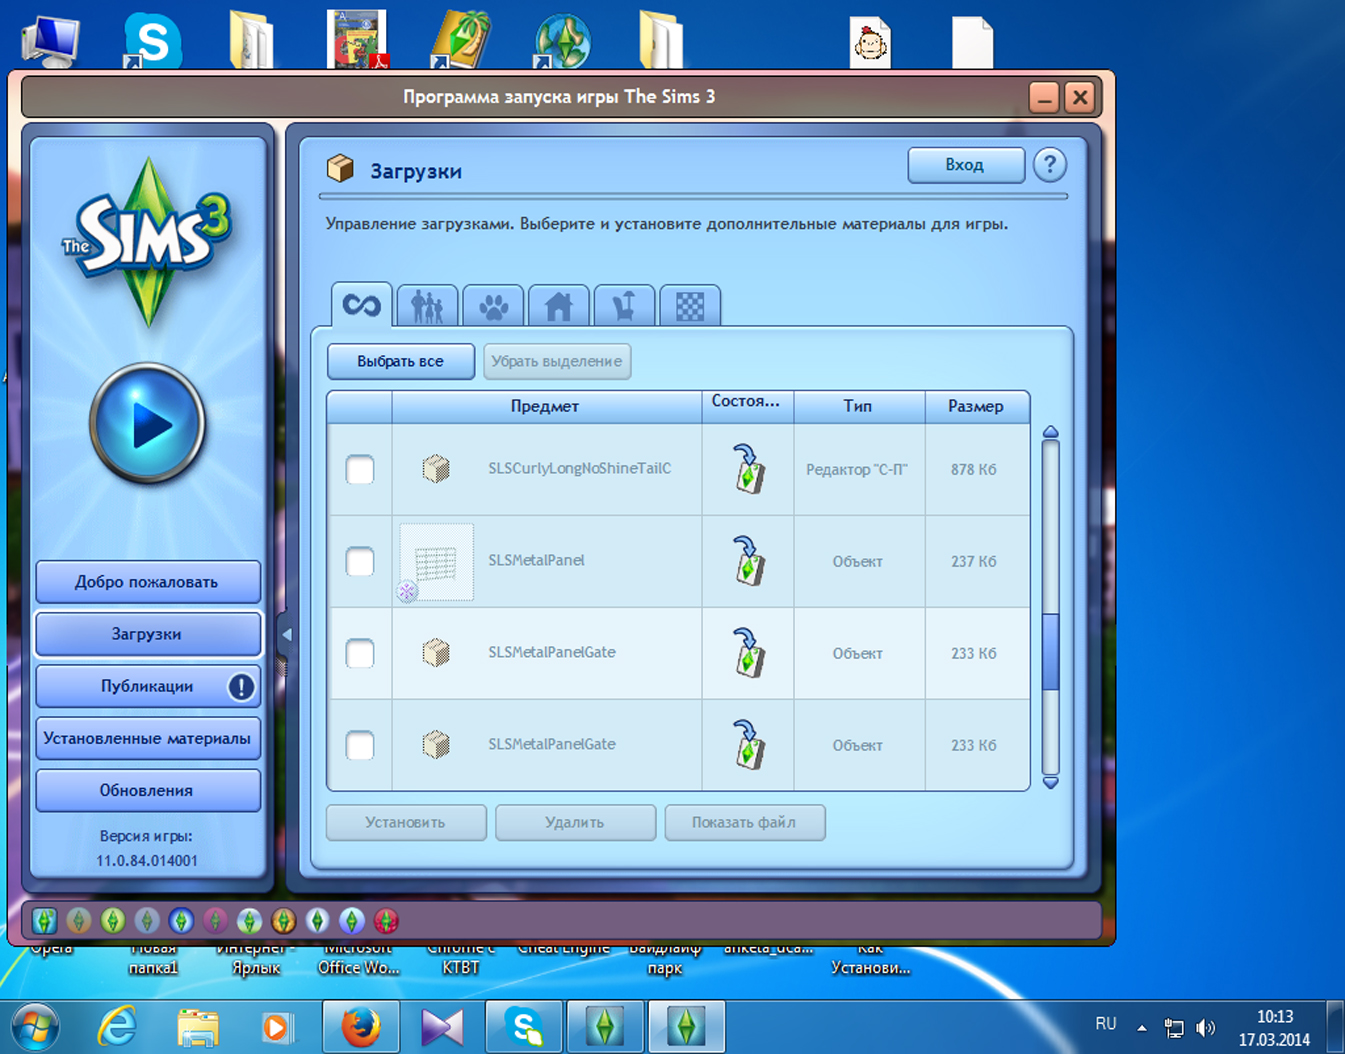Switch to the Sims people tab
1345x1054 pixels.
pyautogui.click(x=427, y=306)
